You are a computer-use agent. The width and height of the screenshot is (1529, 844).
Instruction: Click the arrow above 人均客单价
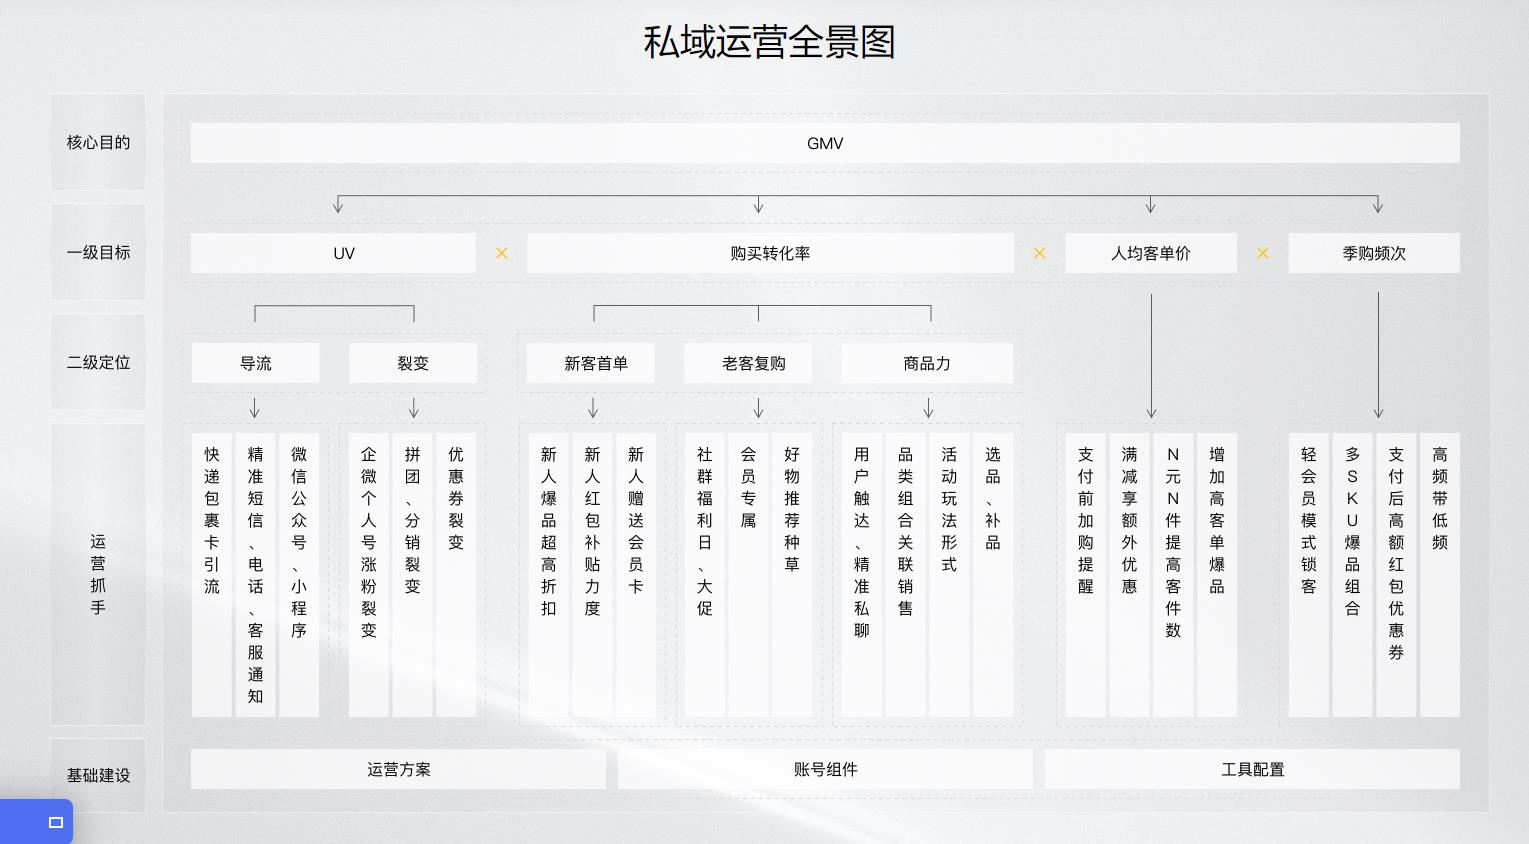click(x=1150, y=203)
